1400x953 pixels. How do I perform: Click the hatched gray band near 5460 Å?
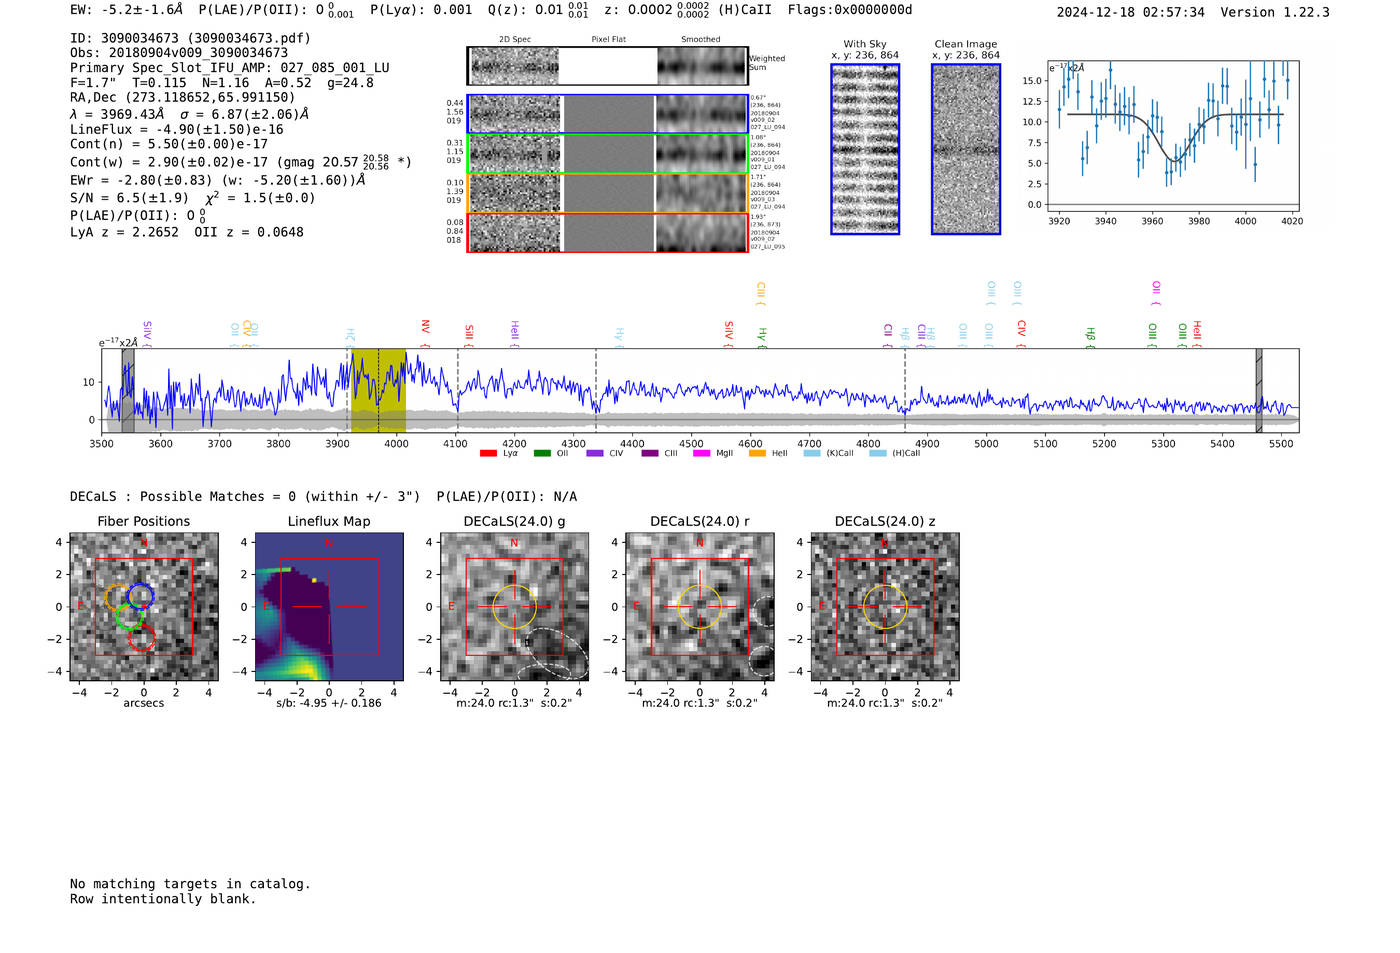coord(1259,390)
